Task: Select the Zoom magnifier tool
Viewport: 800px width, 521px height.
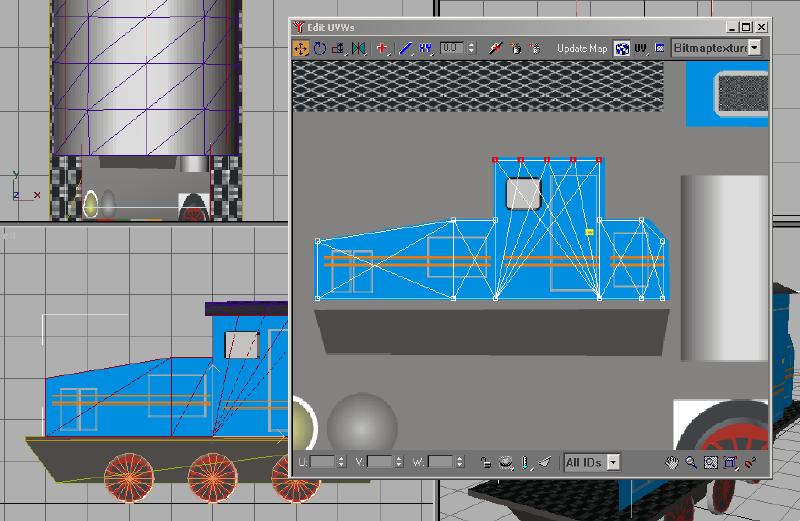Action: pyautogui.click(x=691, y=463)
